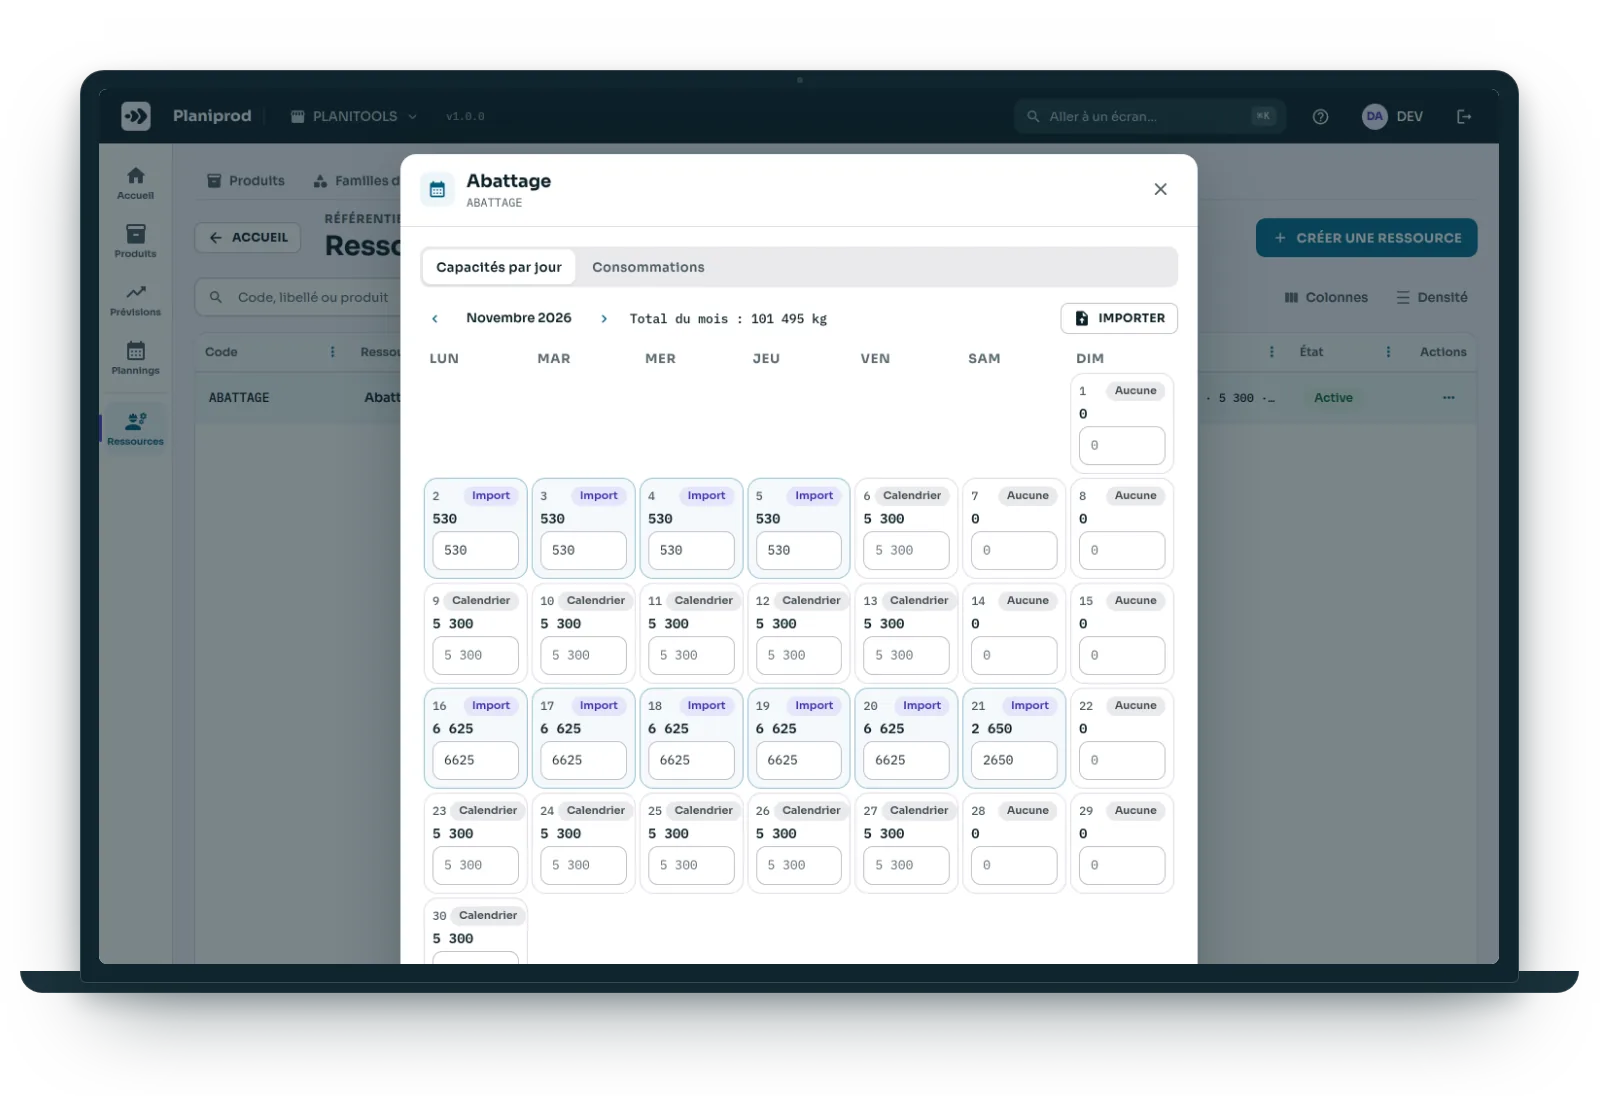Click the 'Code, libellé ou produit' search field
The image size is (1600, 1096).
(x=298, y=298)
